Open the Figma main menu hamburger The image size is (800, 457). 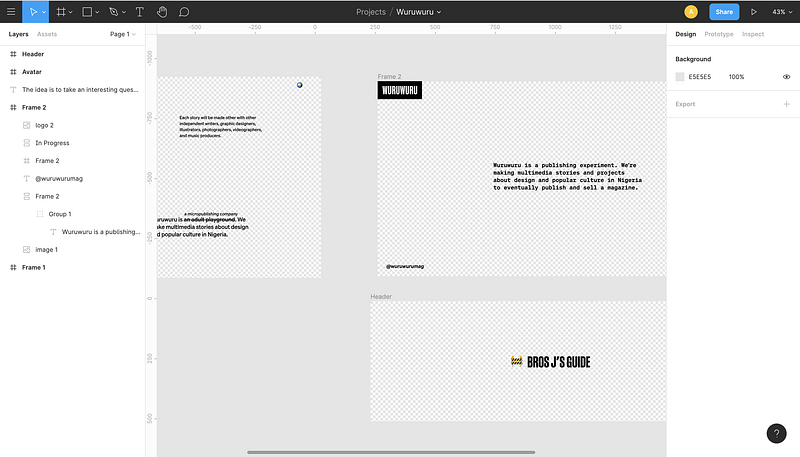tap(11, 12)
